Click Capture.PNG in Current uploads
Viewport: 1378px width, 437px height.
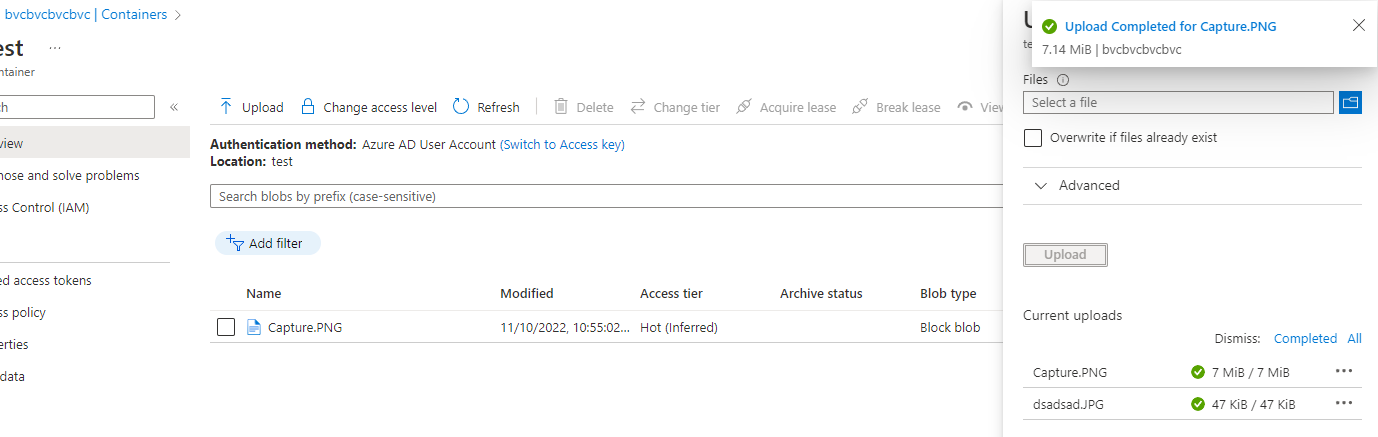1070,372
